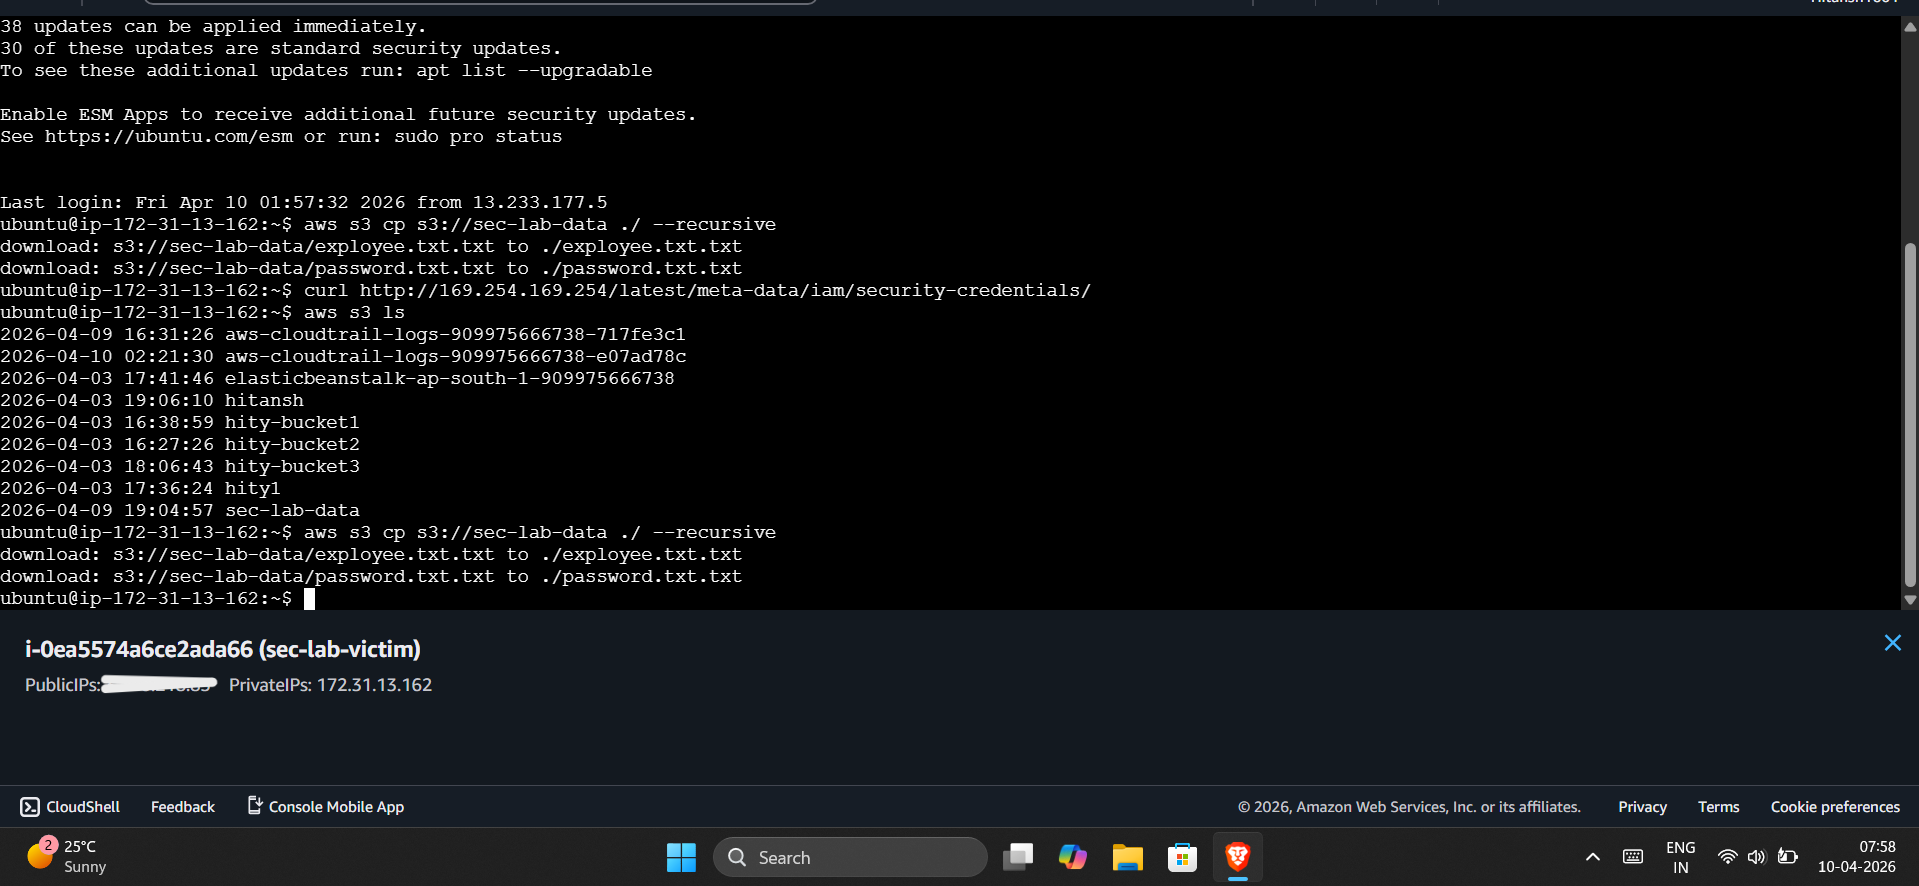Click the PrivateIPs value 172.31.13.162
Viewport: 1919px width, 886px height.
(x=374, y=685)
